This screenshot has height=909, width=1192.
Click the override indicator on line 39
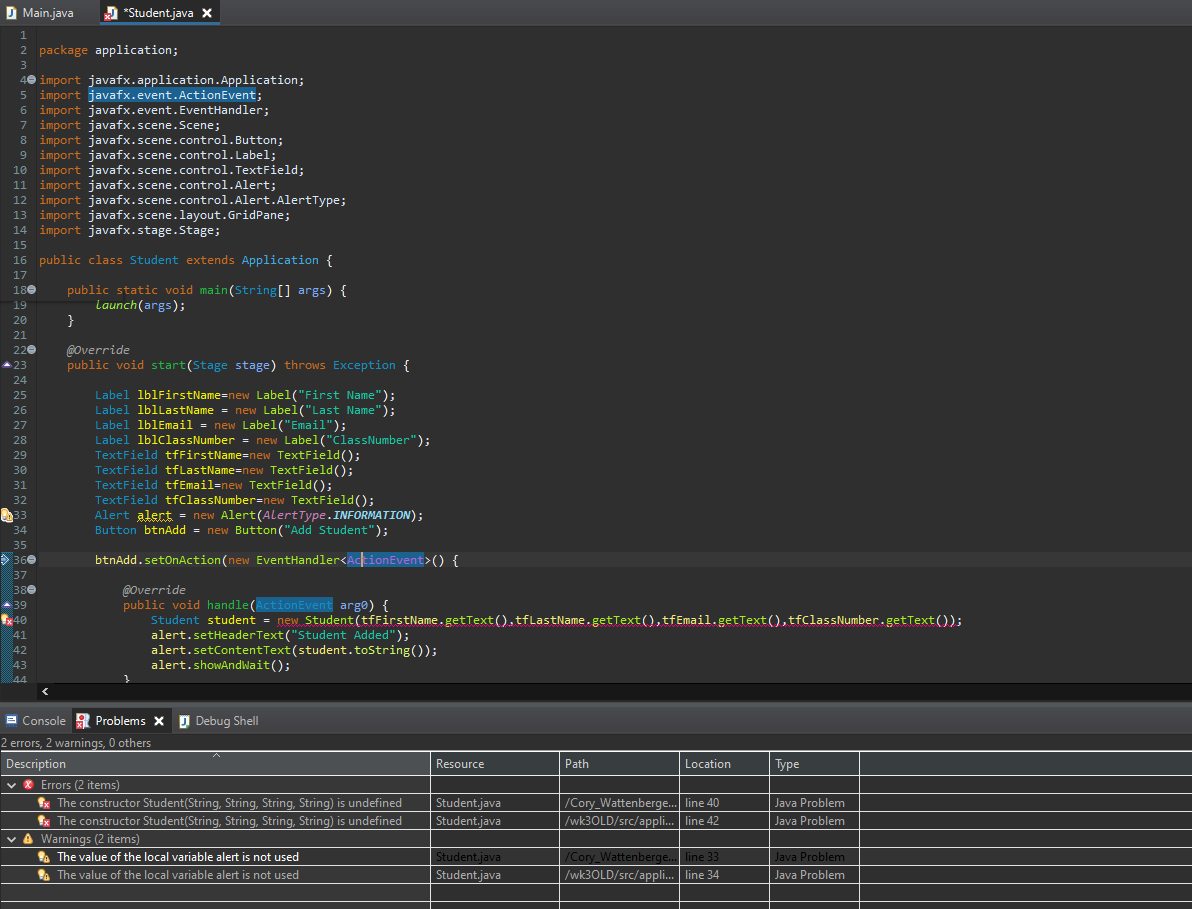[x=6, y=604]
